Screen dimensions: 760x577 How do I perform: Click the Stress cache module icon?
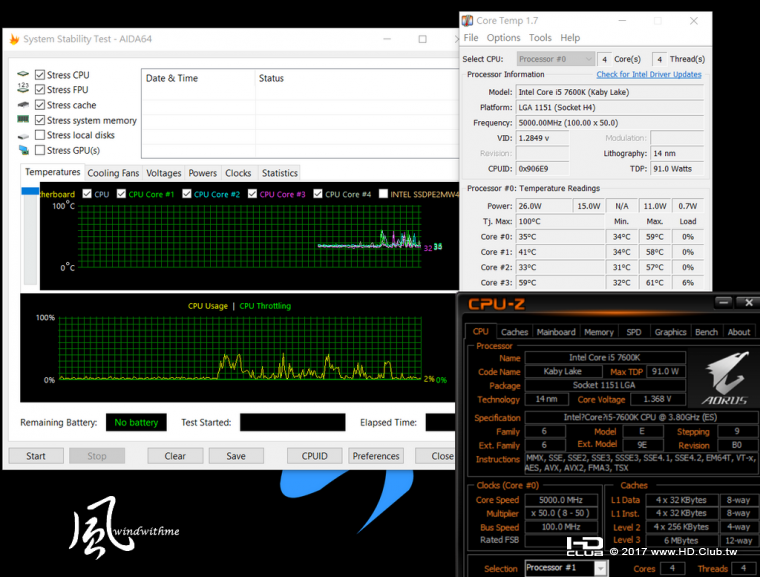pyautogui.click(x=23, y=104)
